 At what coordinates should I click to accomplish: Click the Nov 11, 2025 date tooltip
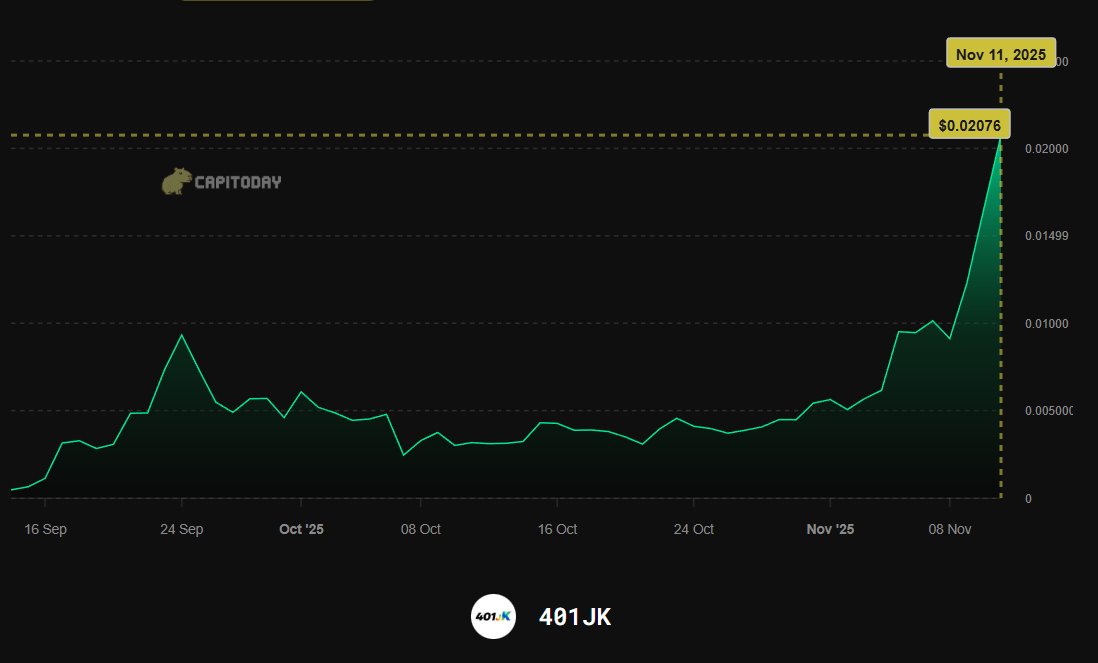(x=1001, y=53)
